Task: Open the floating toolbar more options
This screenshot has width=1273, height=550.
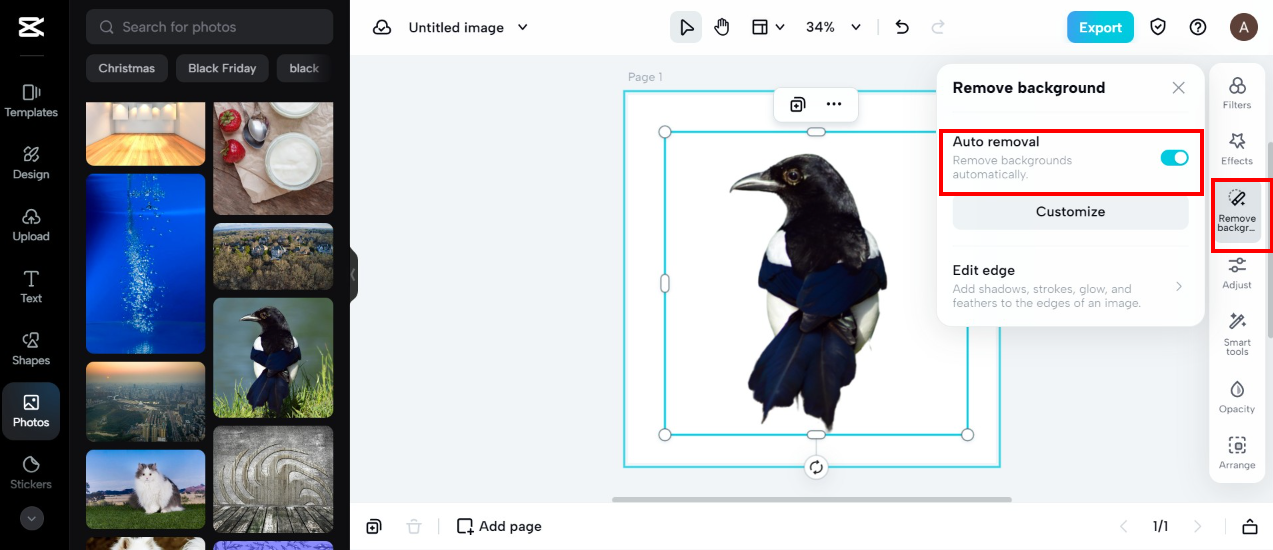Action: 834,104
